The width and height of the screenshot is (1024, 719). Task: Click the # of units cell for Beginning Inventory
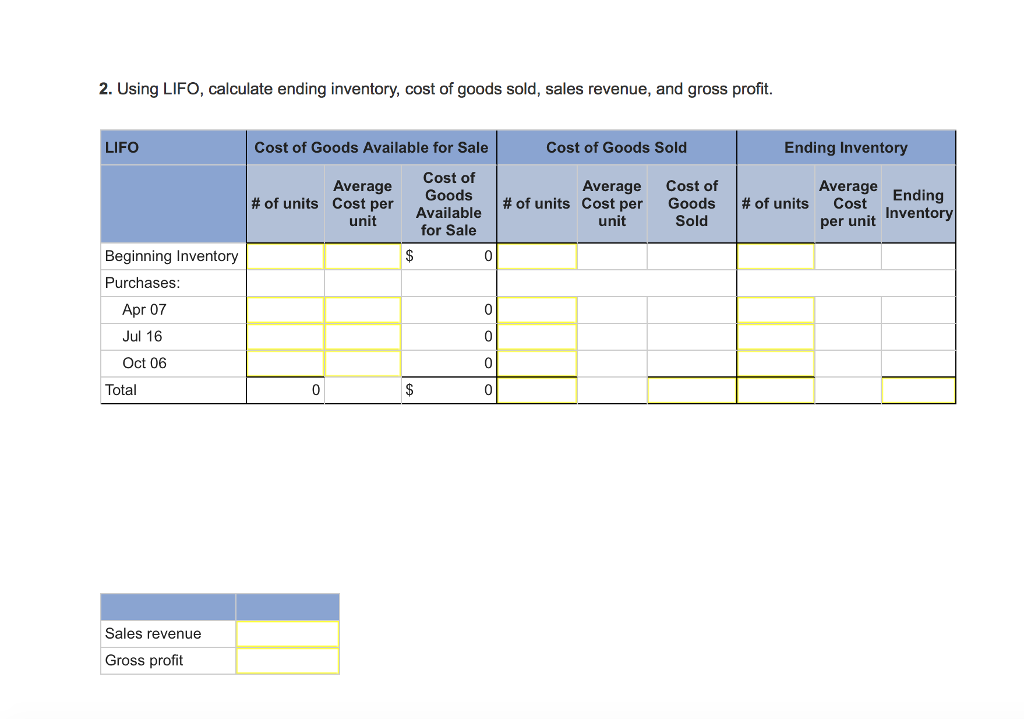pos(285,256)
